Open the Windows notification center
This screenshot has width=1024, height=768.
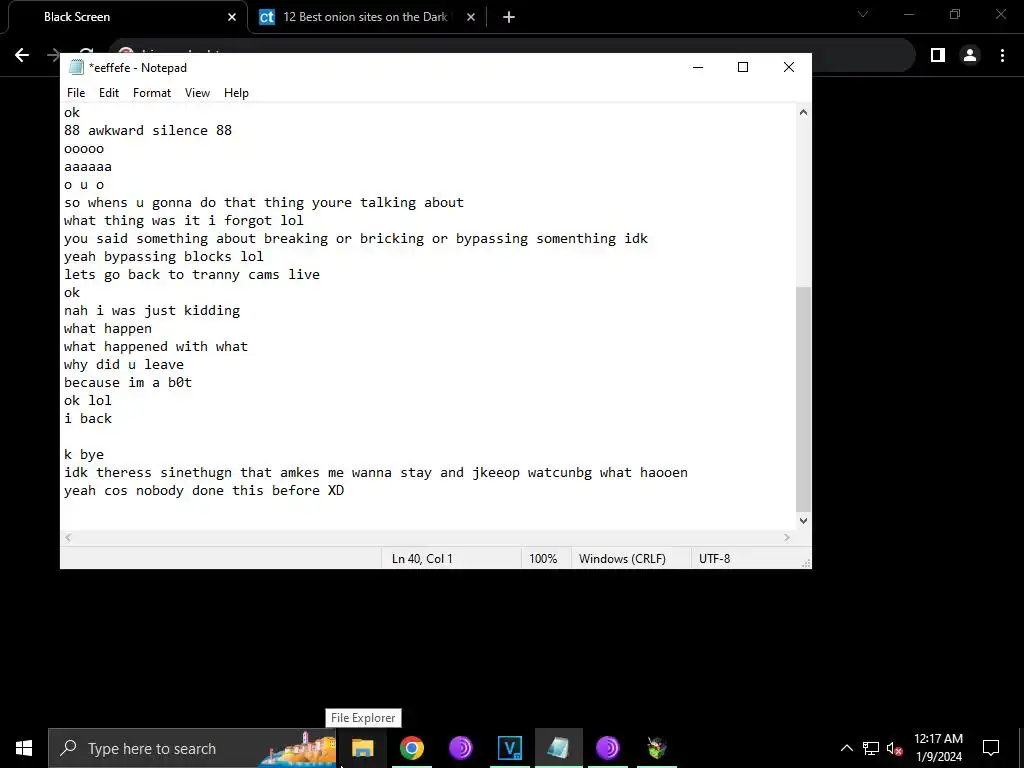[x=990, y=748]
